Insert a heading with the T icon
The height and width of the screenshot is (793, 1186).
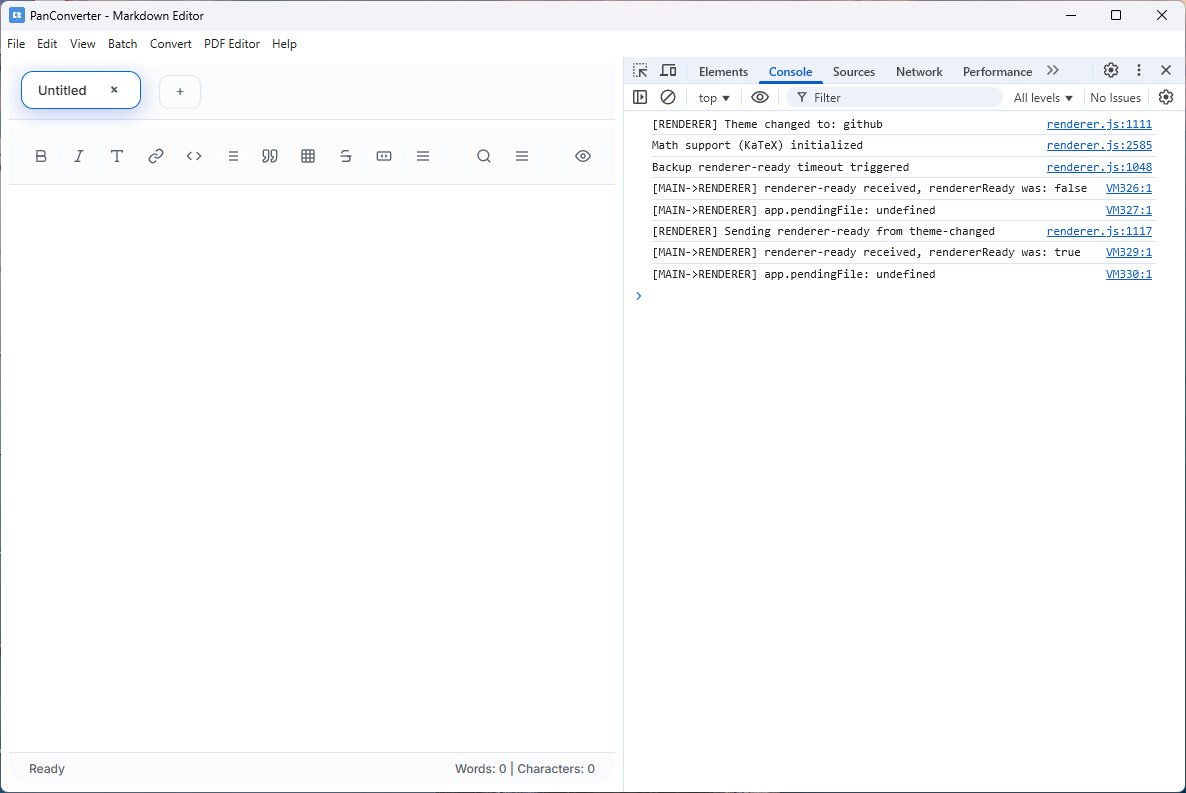(x=116, y=156)
